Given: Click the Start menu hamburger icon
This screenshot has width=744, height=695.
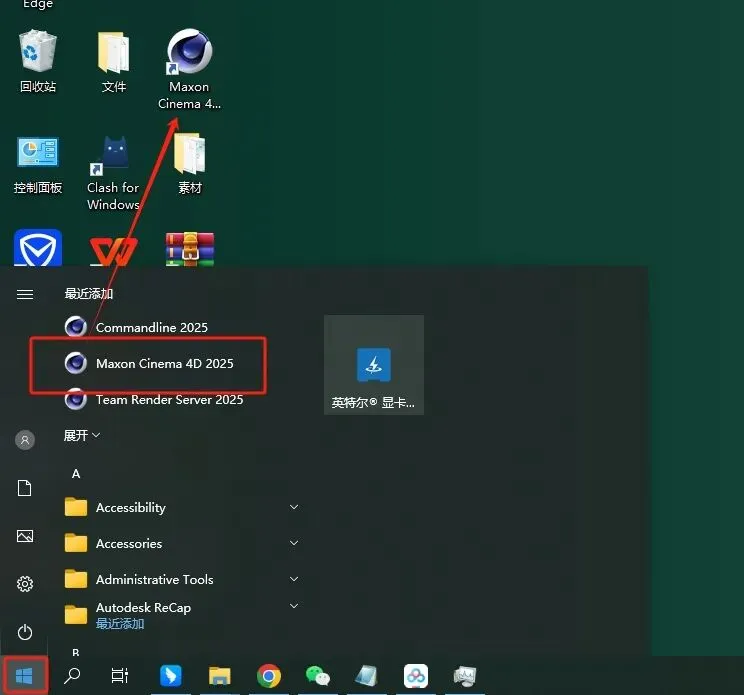Looking at the screenshot, I should (x=25, y=295).
